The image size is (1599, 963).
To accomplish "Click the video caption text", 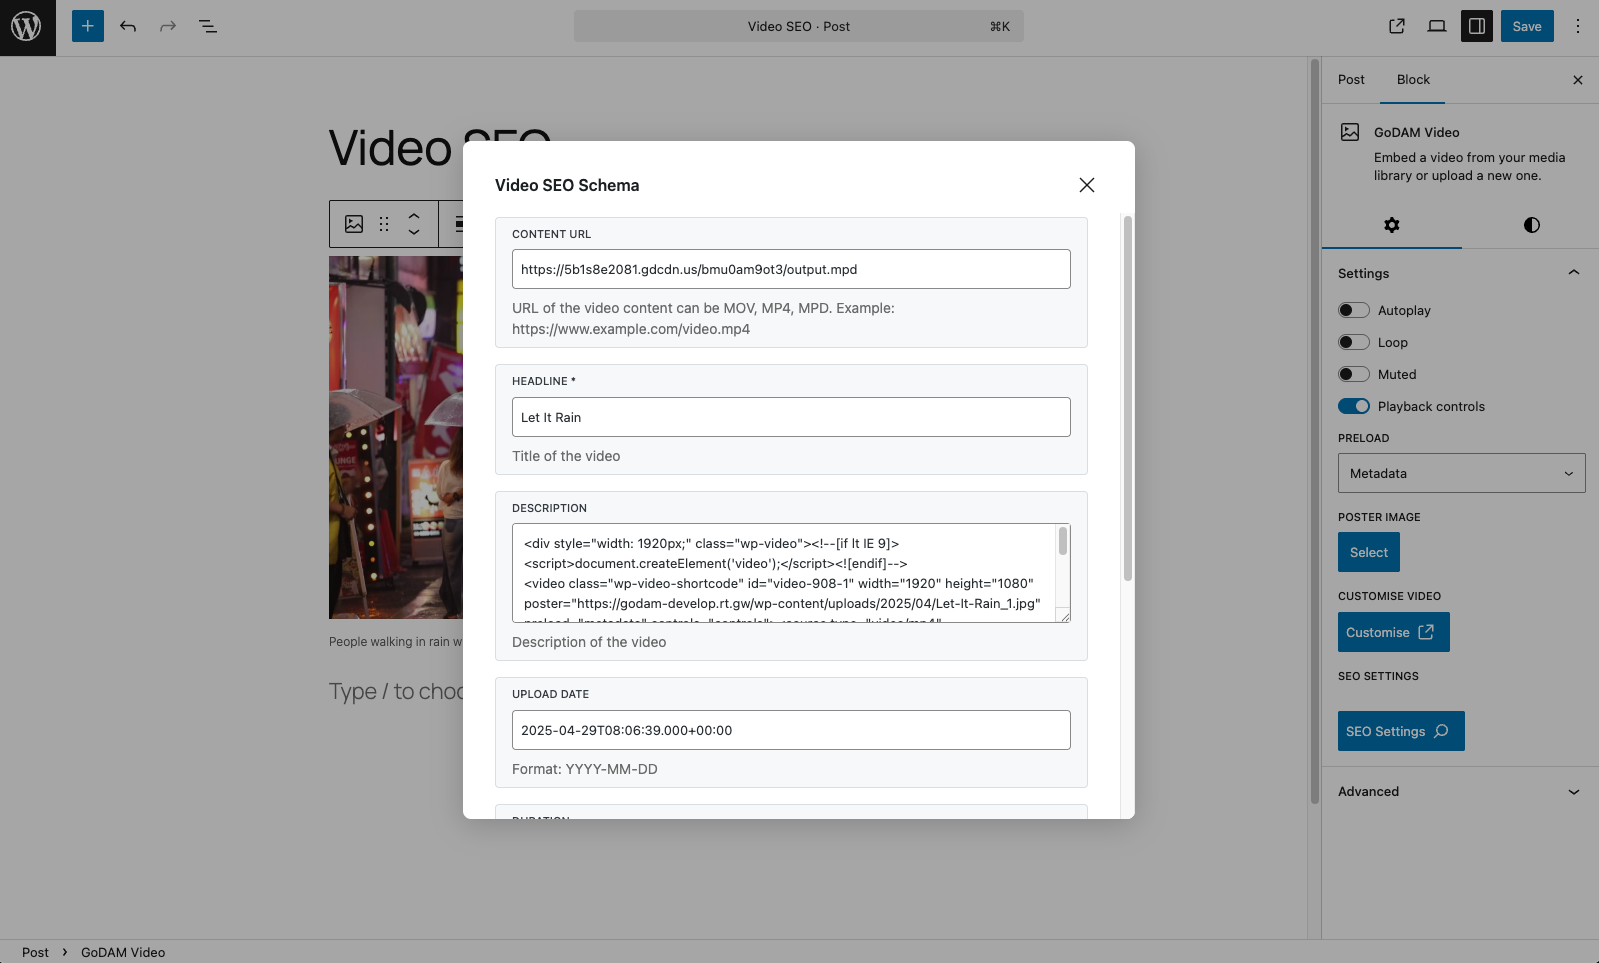I will (396, 642).
